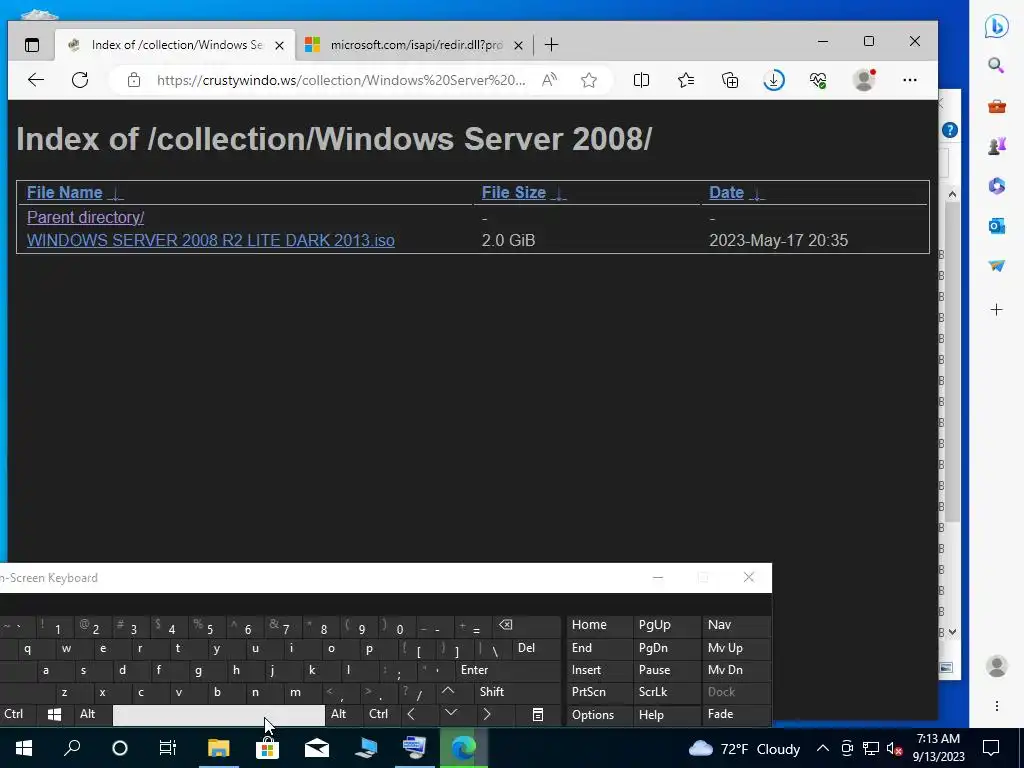Toggle the Nav key on On-Screen Keyboard
This screenshot has height=768, width=1024.
(x=736, y=625)
